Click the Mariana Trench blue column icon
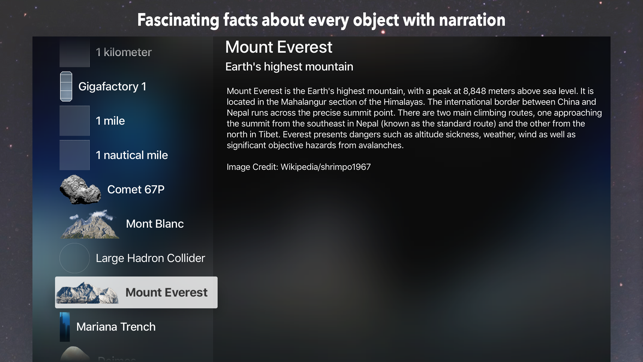 click(x=65, y=327)
